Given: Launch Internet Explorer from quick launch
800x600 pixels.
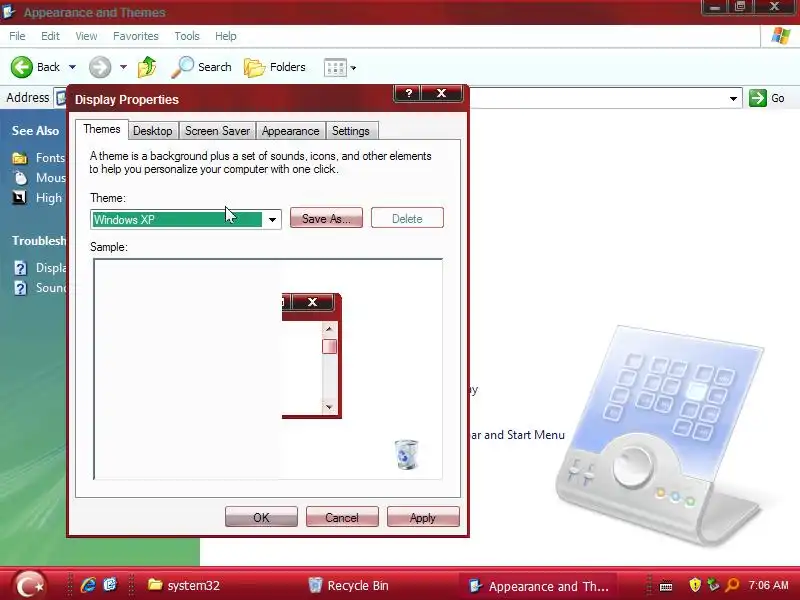Looking at the screenshot, I should point(88,585).
